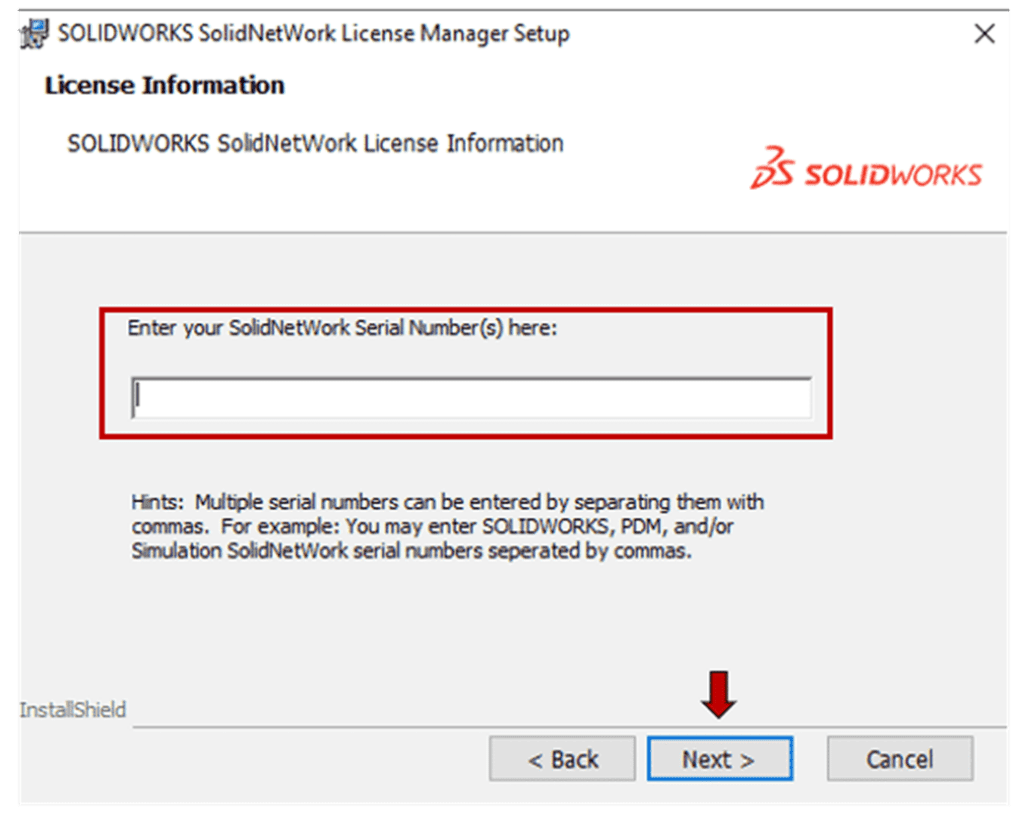This screenshot has height=820, width=1024.
Task: Click the SOLIDWORKS logo
Action: coord(865,172)
